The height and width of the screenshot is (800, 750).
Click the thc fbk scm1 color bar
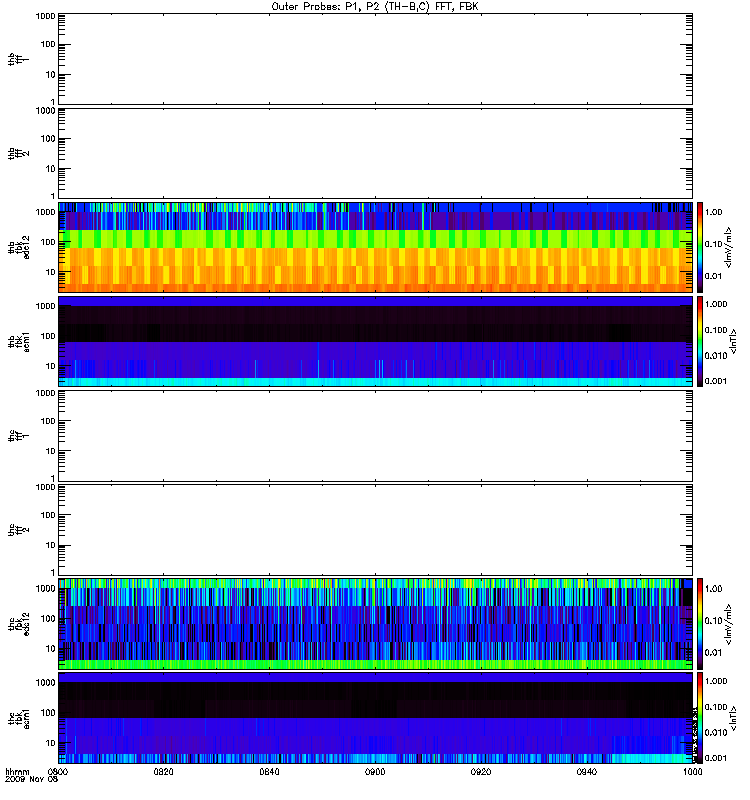point(700,718)
